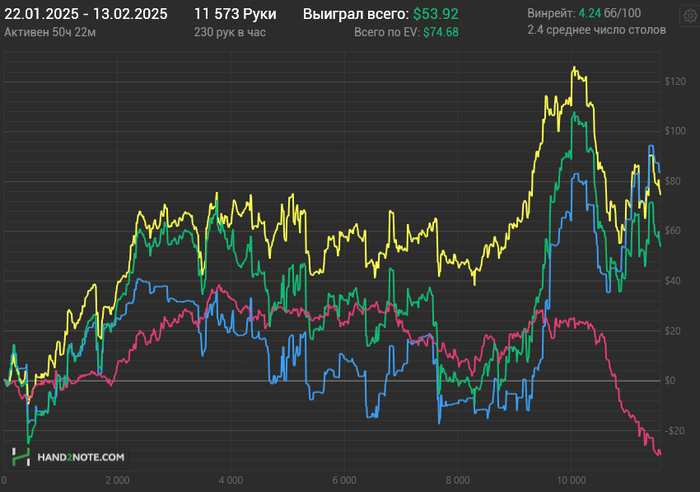Click the '11 573 Руки' hands count
The width and height of the screenshot is (700, 492).
235,14
